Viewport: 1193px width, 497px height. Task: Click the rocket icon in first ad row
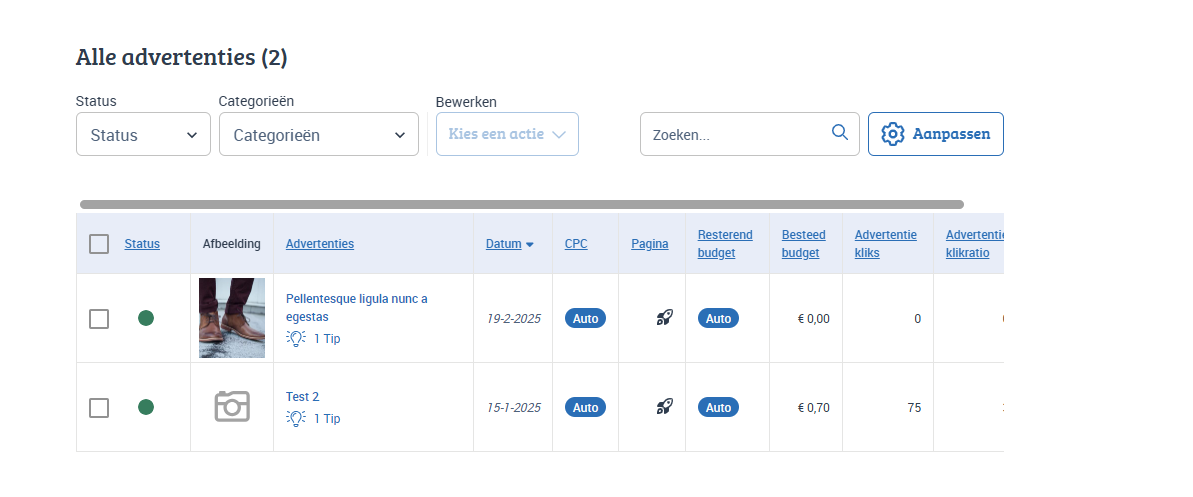[x=664, y=318]
